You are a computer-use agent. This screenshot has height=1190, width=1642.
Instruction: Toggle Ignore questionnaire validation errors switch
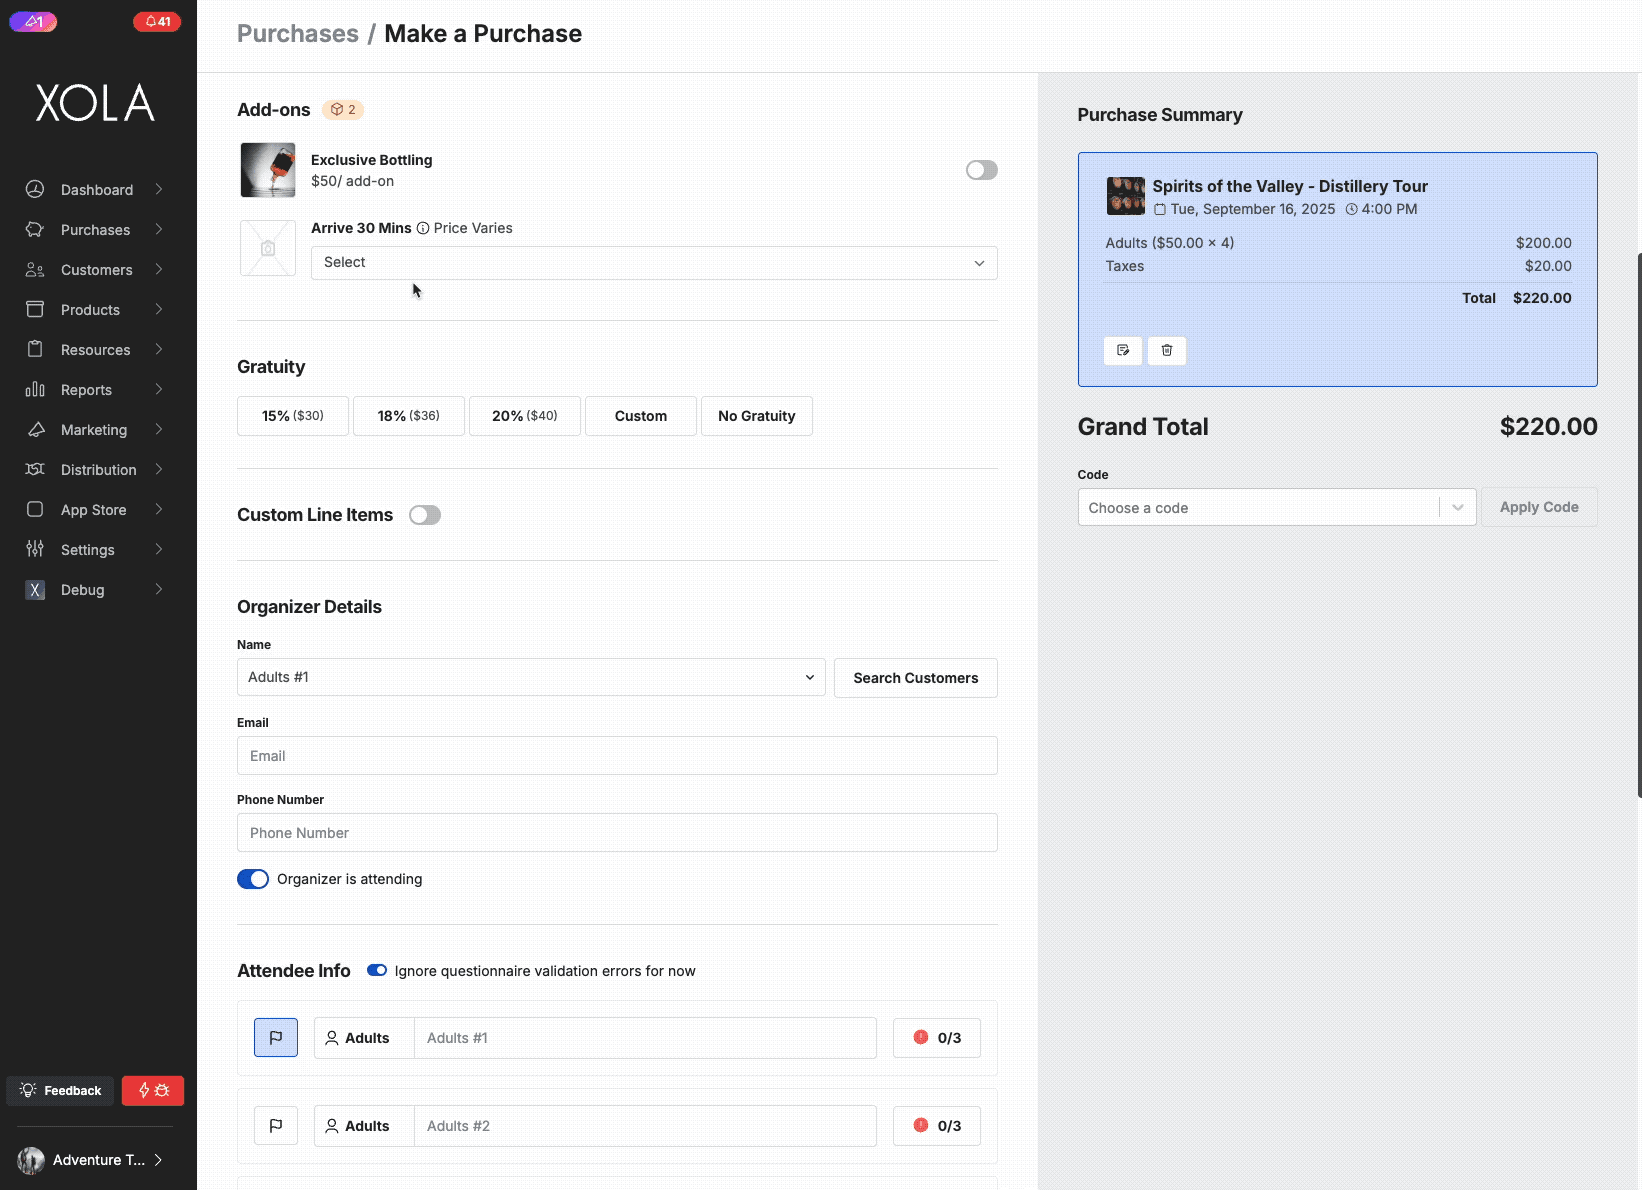[377, 970]
